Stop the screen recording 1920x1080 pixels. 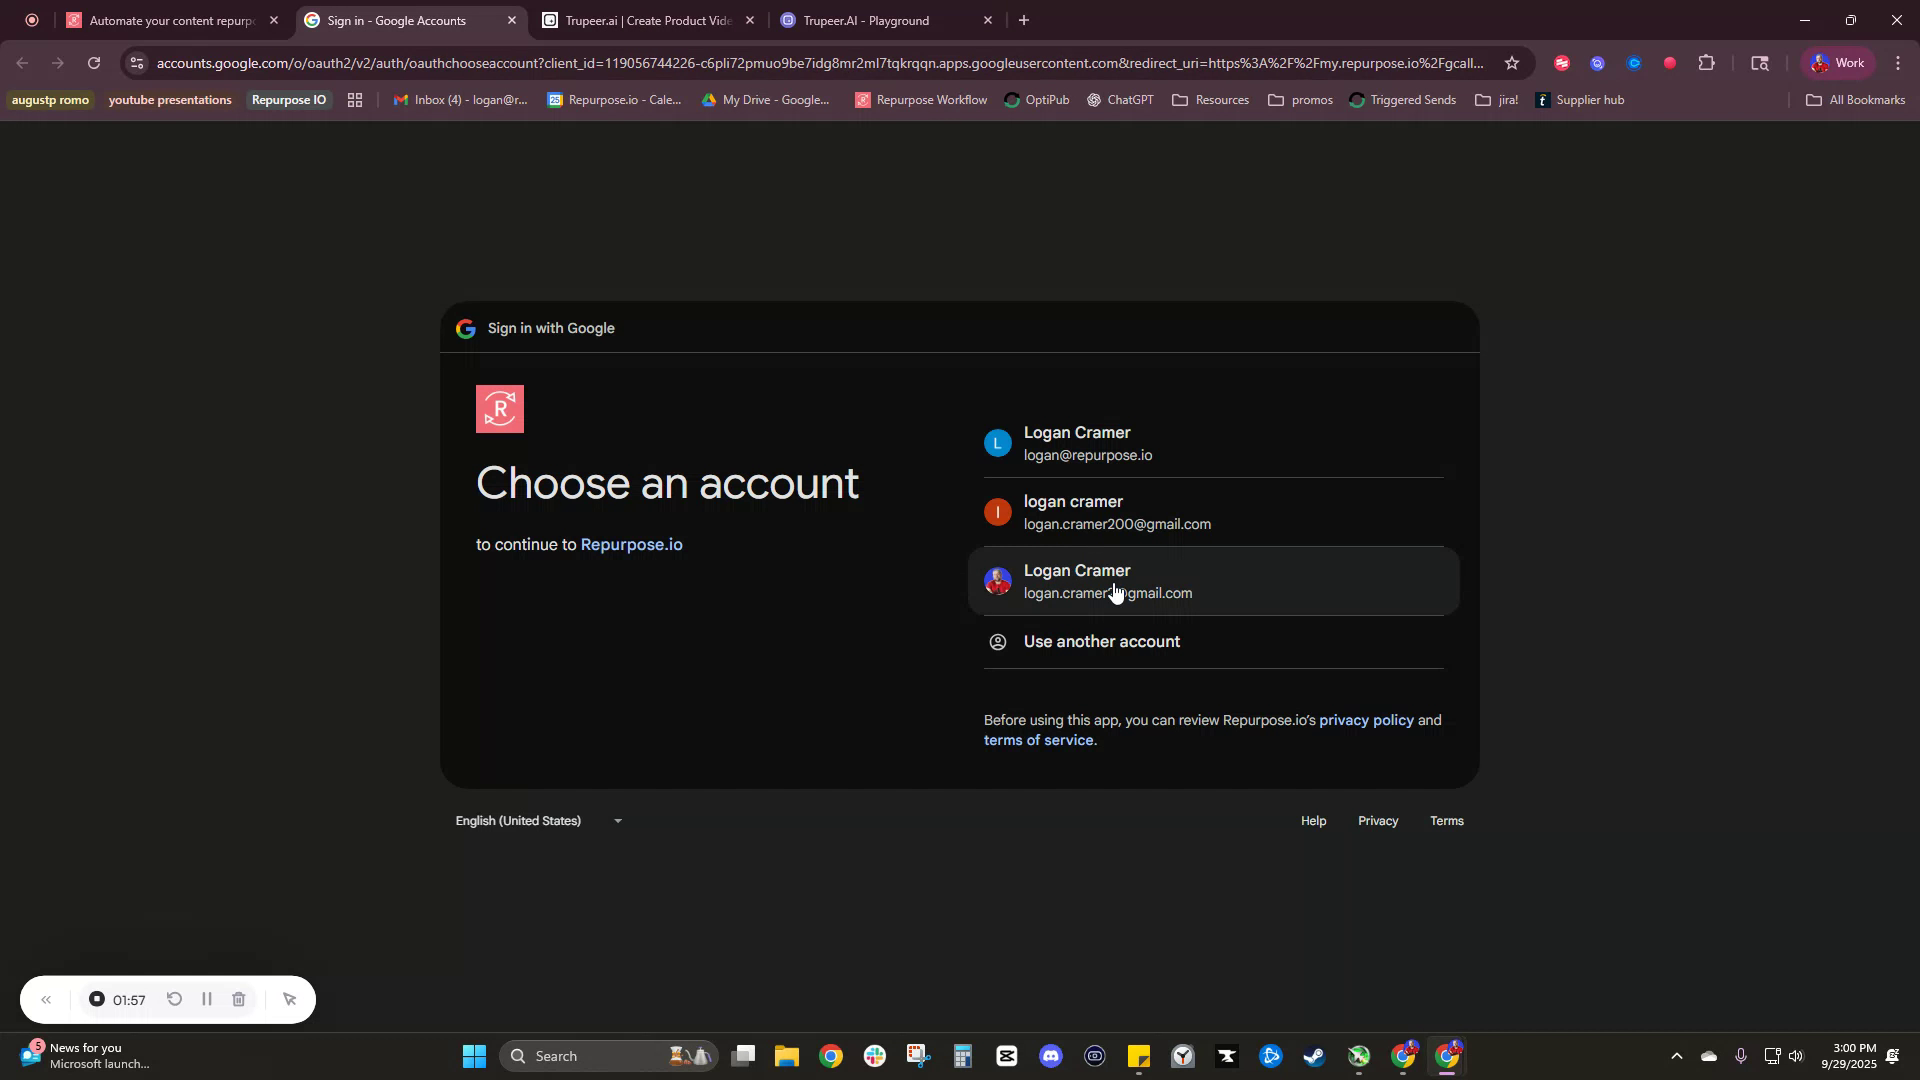(x=97, y=999)
